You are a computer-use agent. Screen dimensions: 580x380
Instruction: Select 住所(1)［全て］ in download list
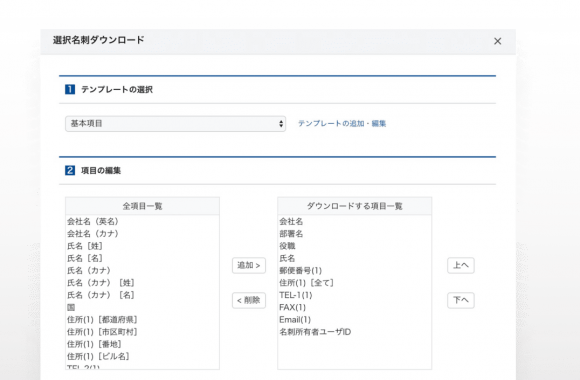(354, 283)
